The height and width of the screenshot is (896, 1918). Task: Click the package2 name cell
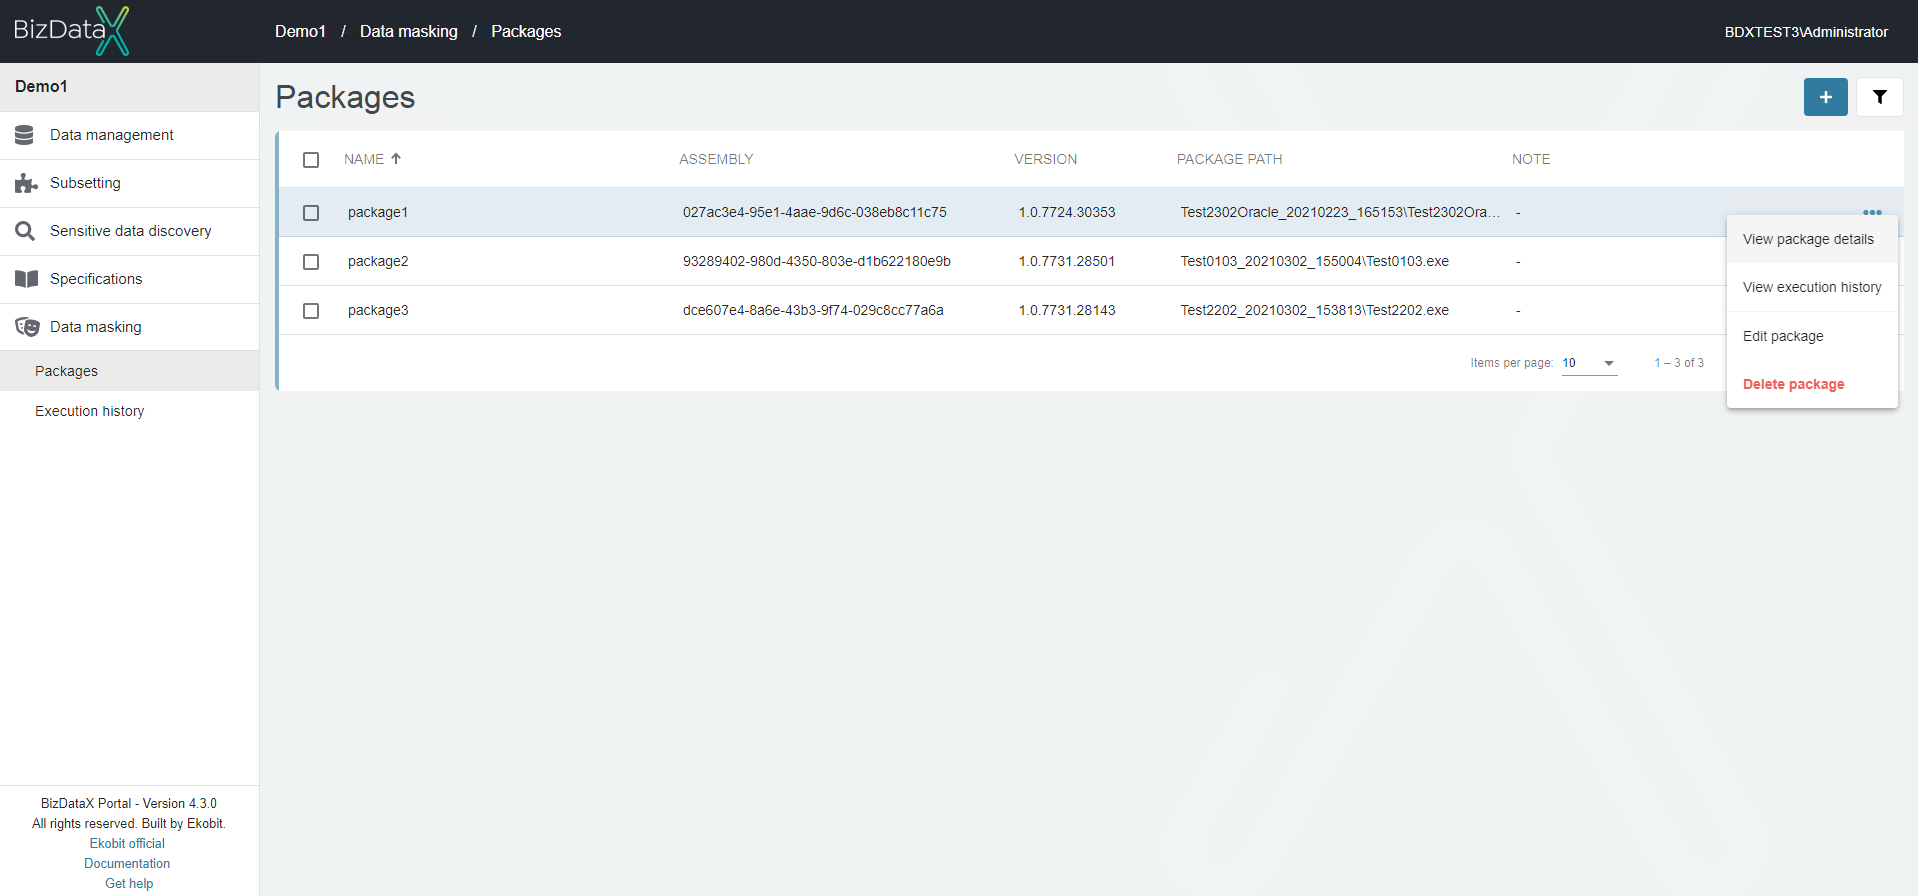(378, 261)
